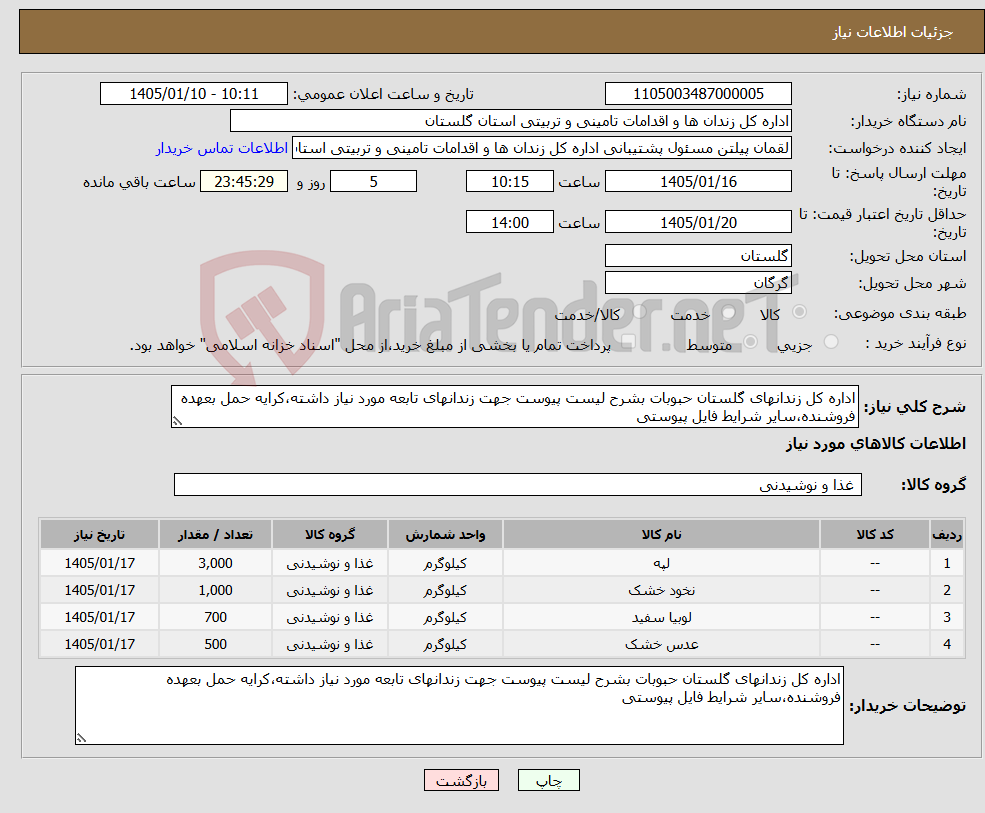
Task: Click quantity 500 in the عدس خشک row
Action: (x=215, y=644)
